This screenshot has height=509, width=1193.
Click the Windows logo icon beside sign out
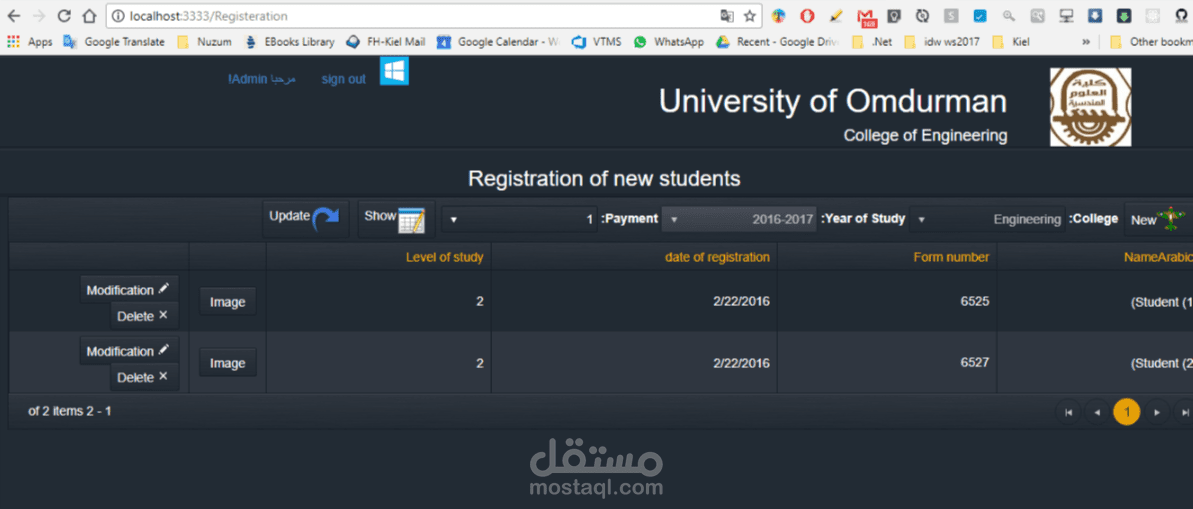pos(394,71)
